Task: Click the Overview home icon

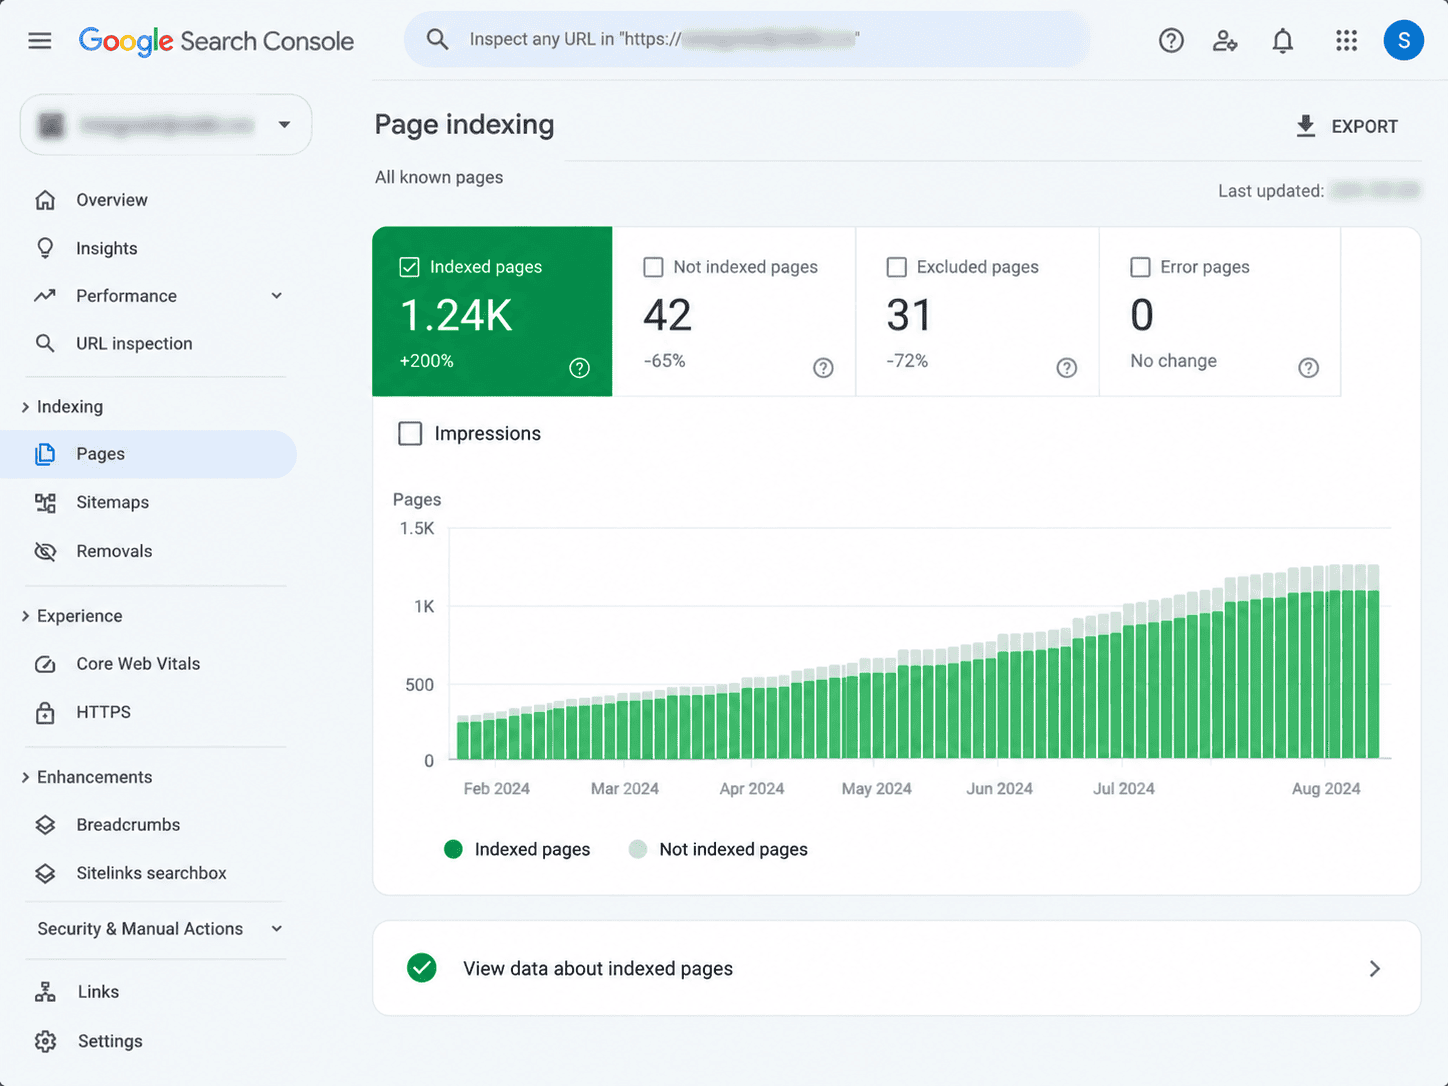Action: [45, 200]
